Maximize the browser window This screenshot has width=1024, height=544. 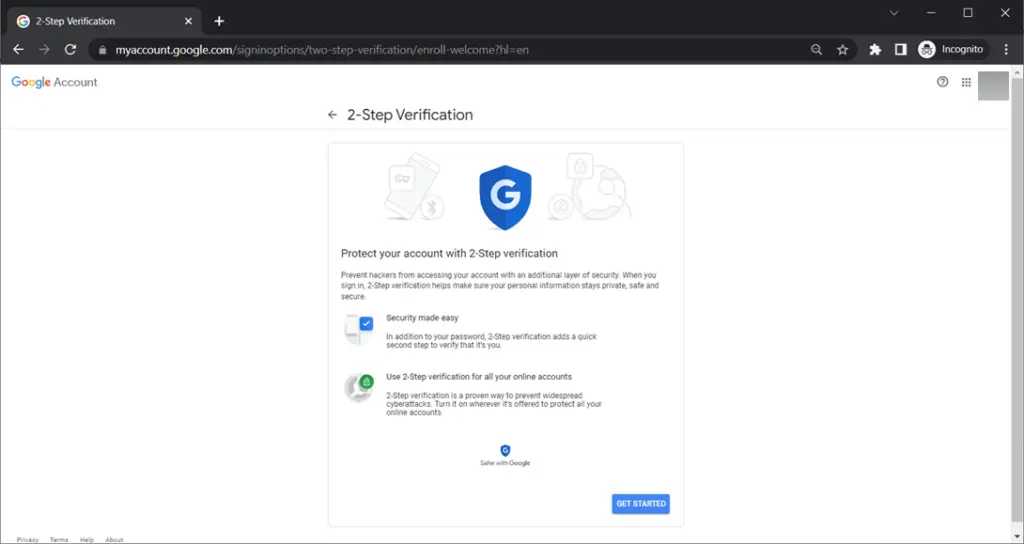click(968, 13)
